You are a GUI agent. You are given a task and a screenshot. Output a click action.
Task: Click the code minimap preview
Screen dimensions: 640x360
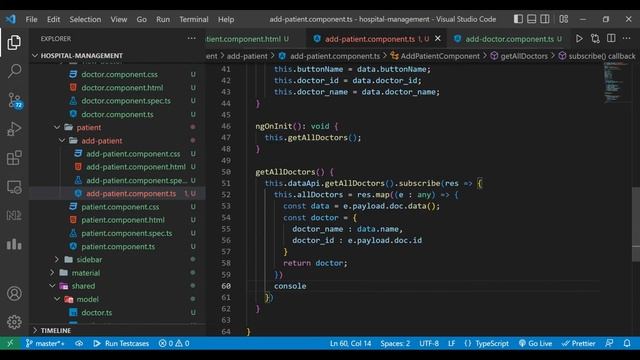[x=614, y=83]
